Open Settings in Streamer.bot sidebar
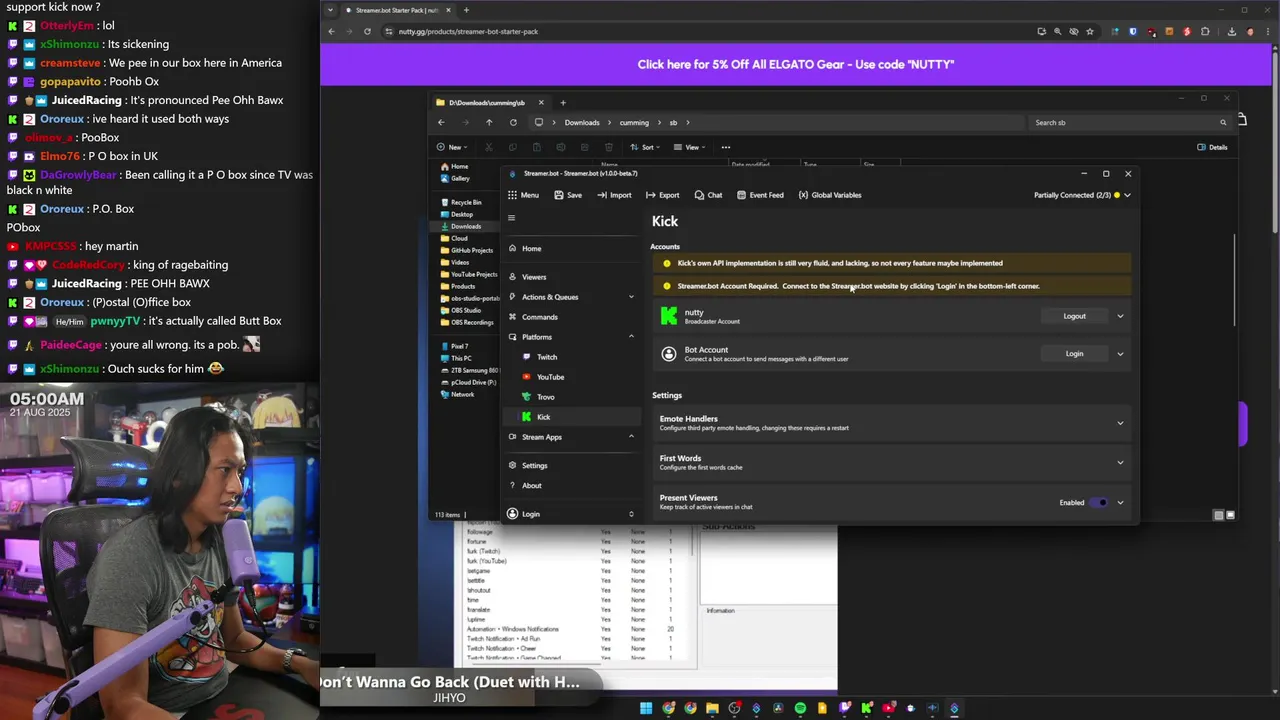Screen dimensions: 1280x720 [x=570, y=465]
